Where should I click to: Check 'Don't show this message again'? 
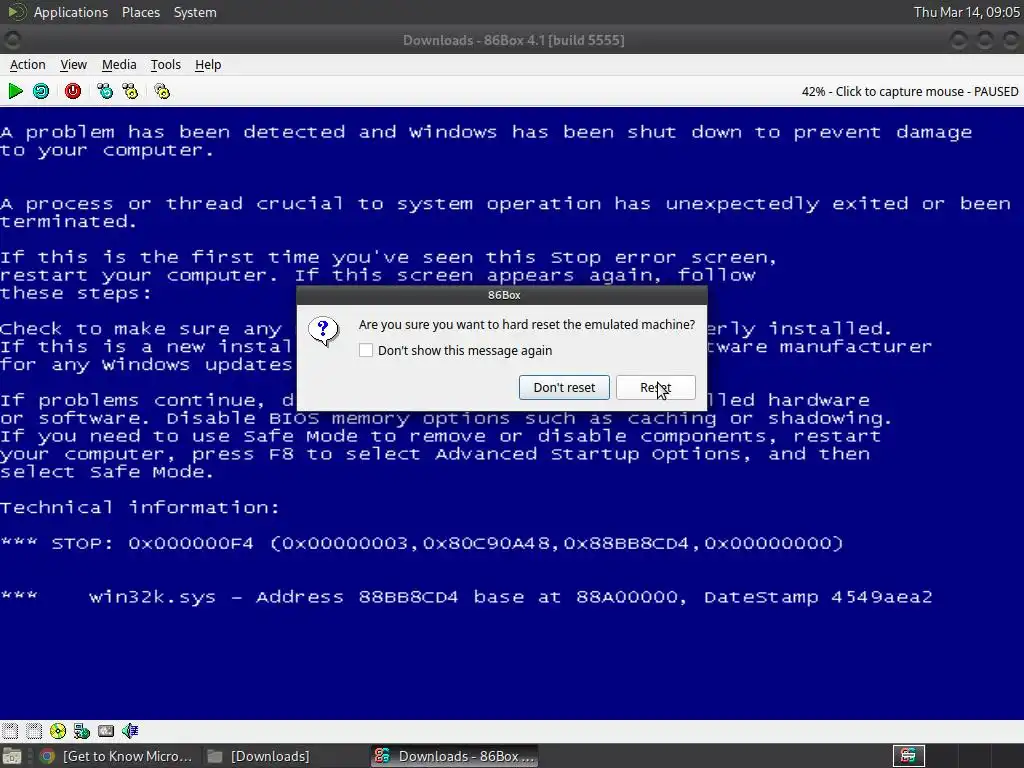[x=366, y=351]
